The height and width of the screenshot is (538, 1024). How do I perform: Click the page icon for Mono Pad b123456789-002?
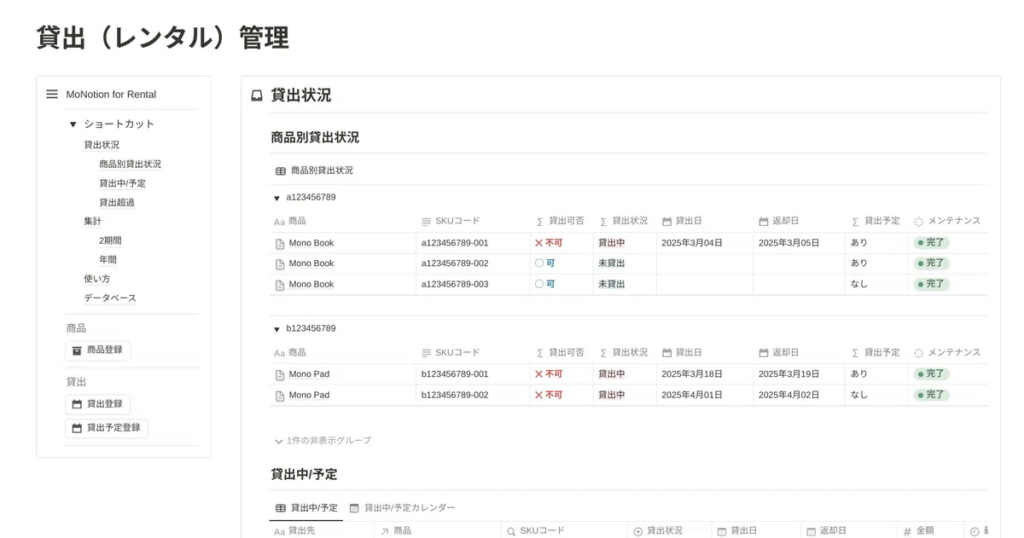coord(280,395)
